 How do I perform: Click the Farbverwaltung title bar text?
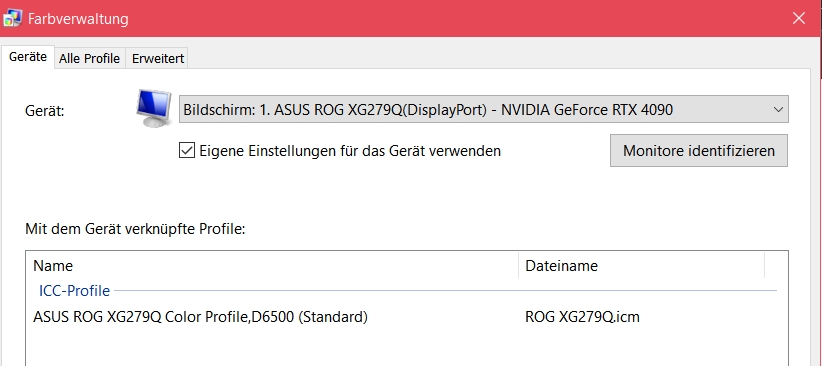click(x=78, y=19)
